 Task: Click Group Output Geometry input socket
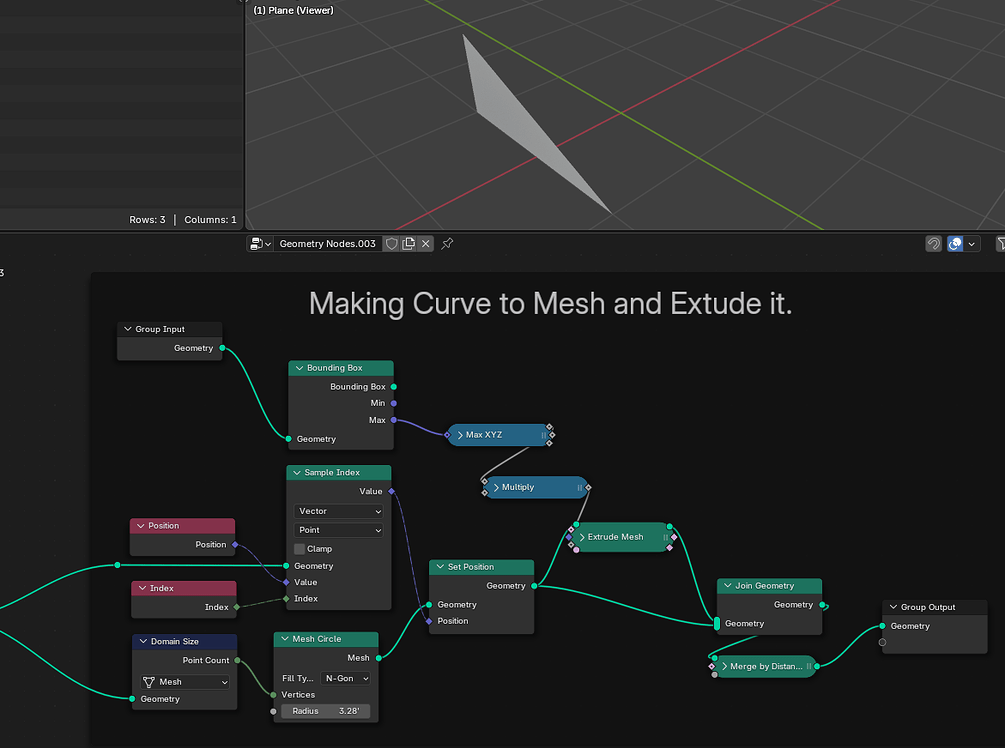(x=883, y=626)
